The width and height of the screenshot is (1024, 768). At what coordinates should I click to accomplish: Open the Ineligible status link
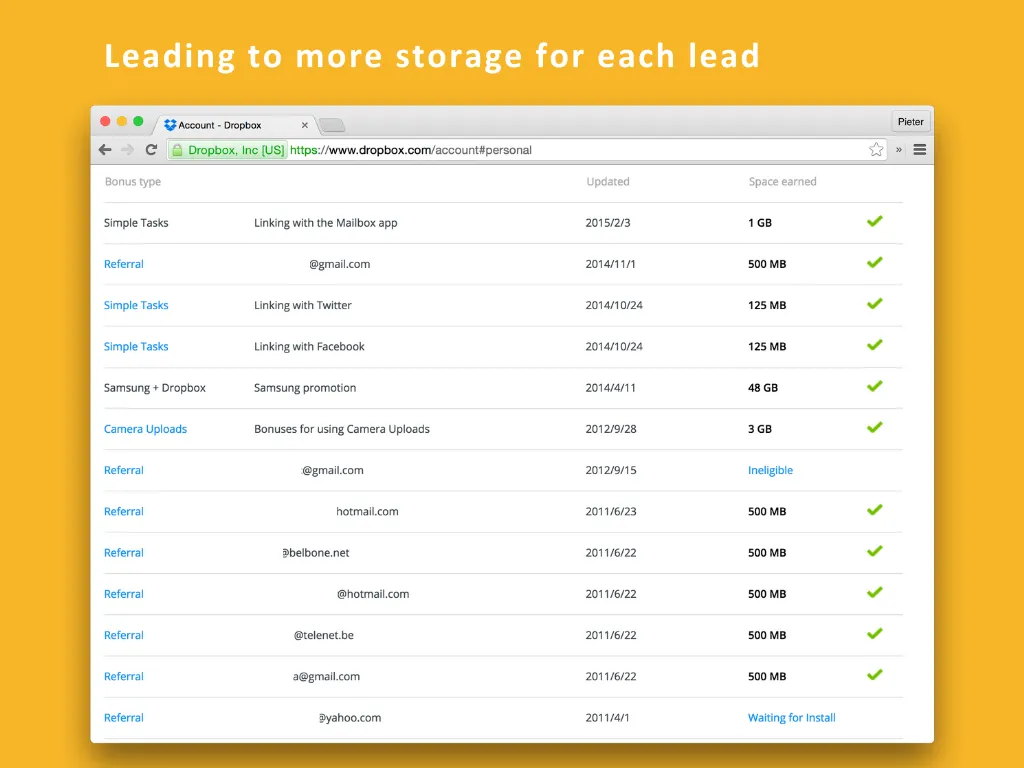tap(770, 470)
